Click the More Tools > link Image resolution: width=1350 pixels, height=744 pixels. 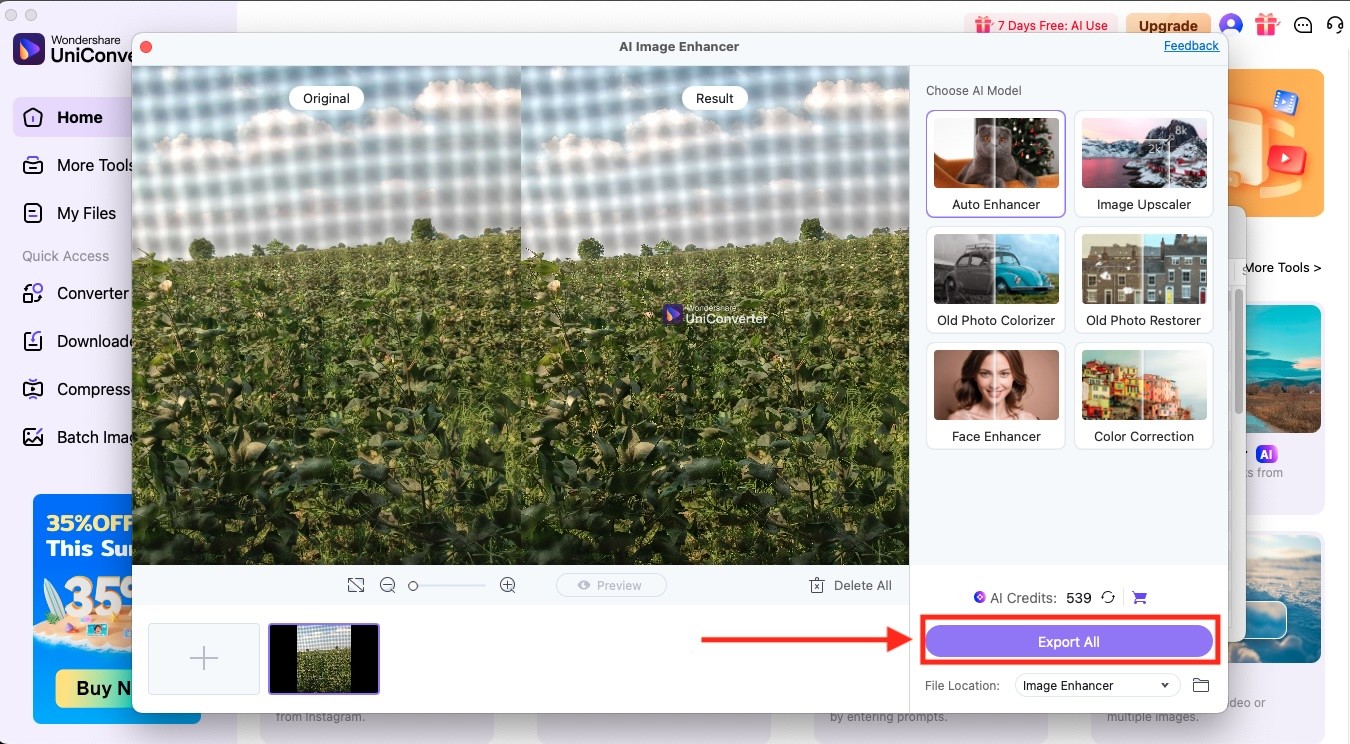pyautogui.click(x=1282, y=267)
